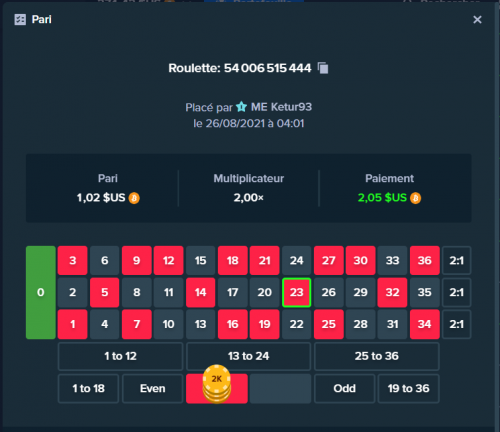500x432 pixels.
Task: Choose the 19 to 36 bet
Action: coord(409,388)
